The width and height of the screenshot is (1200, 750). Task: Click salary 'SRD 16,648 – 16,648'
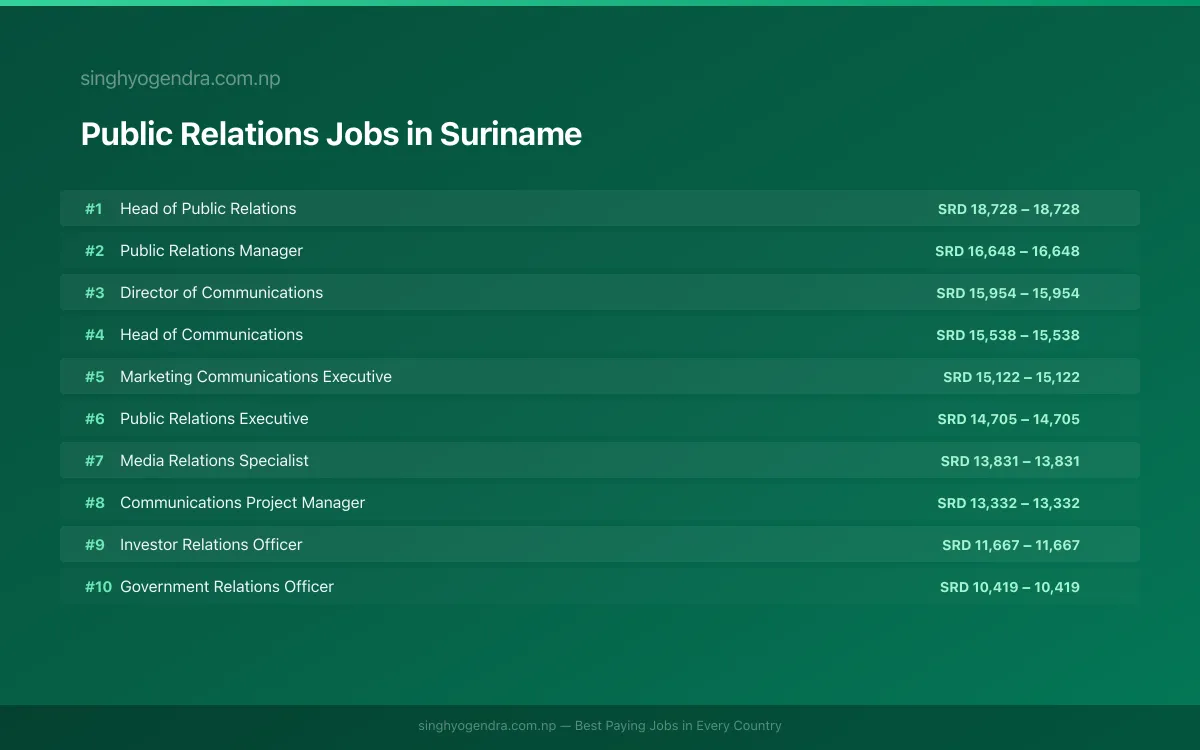click(x=1008, y=251)
